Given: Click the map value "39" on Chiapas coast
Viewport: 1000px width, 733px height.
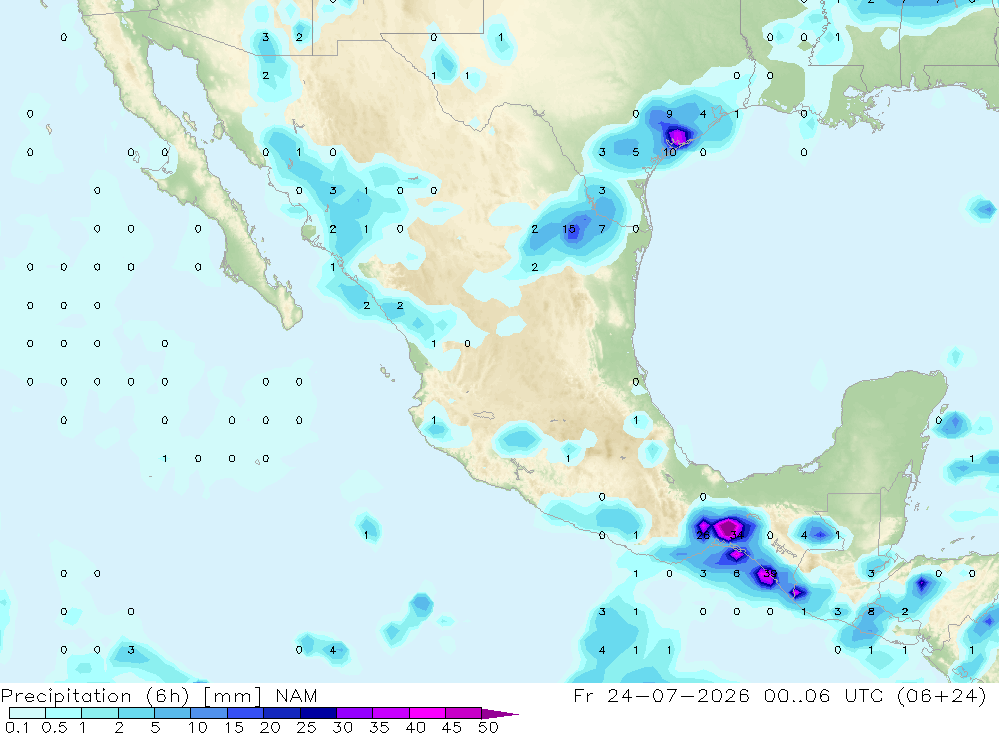Looking at the screenshot, I should coord(770,574).
